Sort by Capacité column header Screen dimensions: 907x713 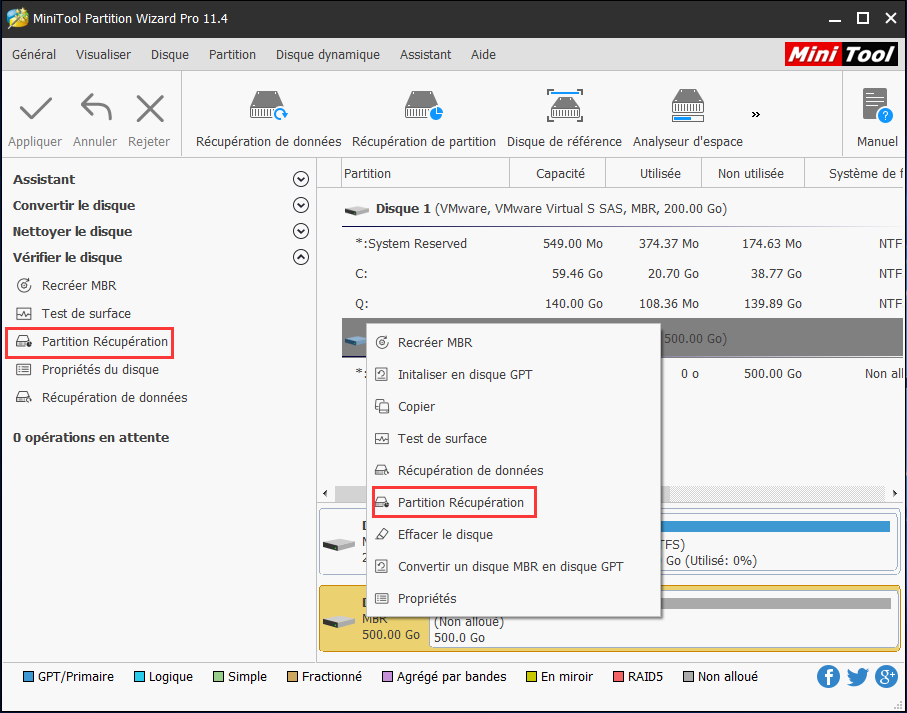point(558,173)
